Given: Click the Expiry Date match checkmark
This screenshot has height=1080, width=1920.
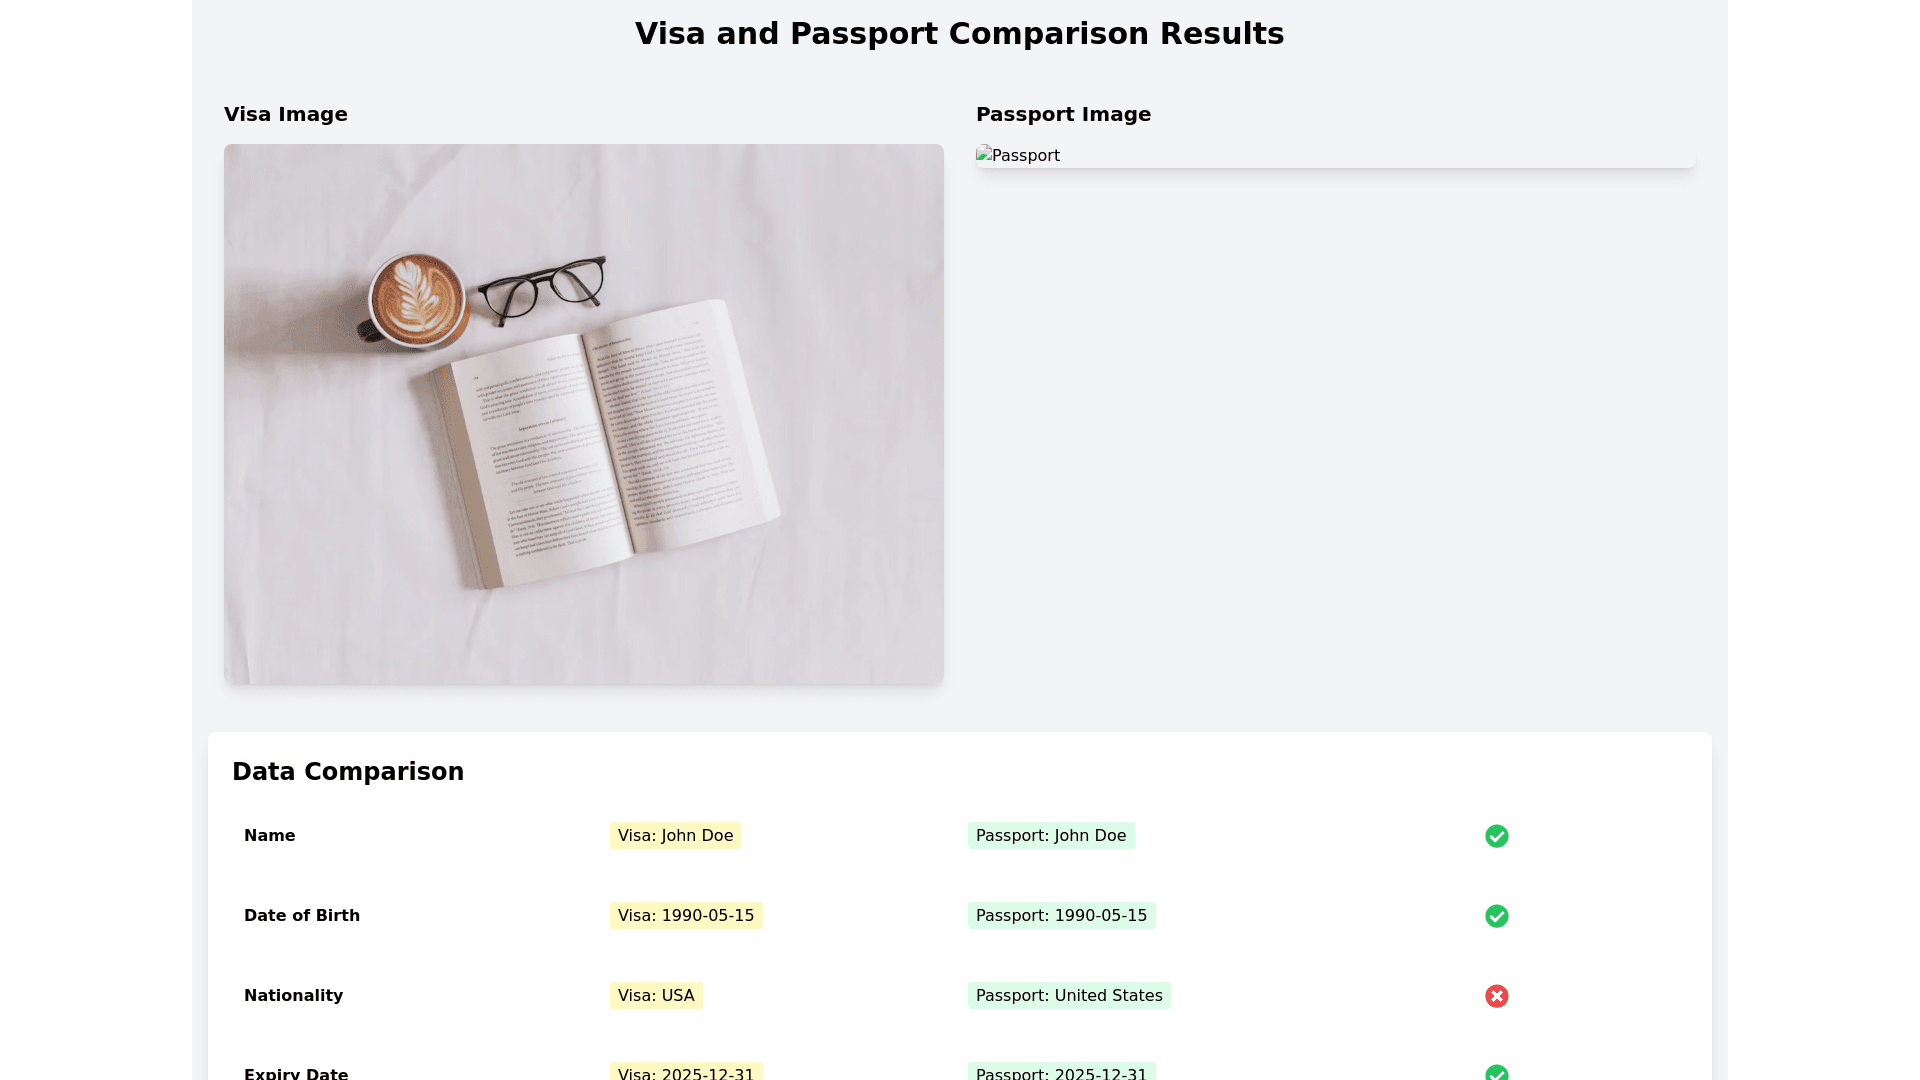Looking at the screenshot, I should 1496,1073.
